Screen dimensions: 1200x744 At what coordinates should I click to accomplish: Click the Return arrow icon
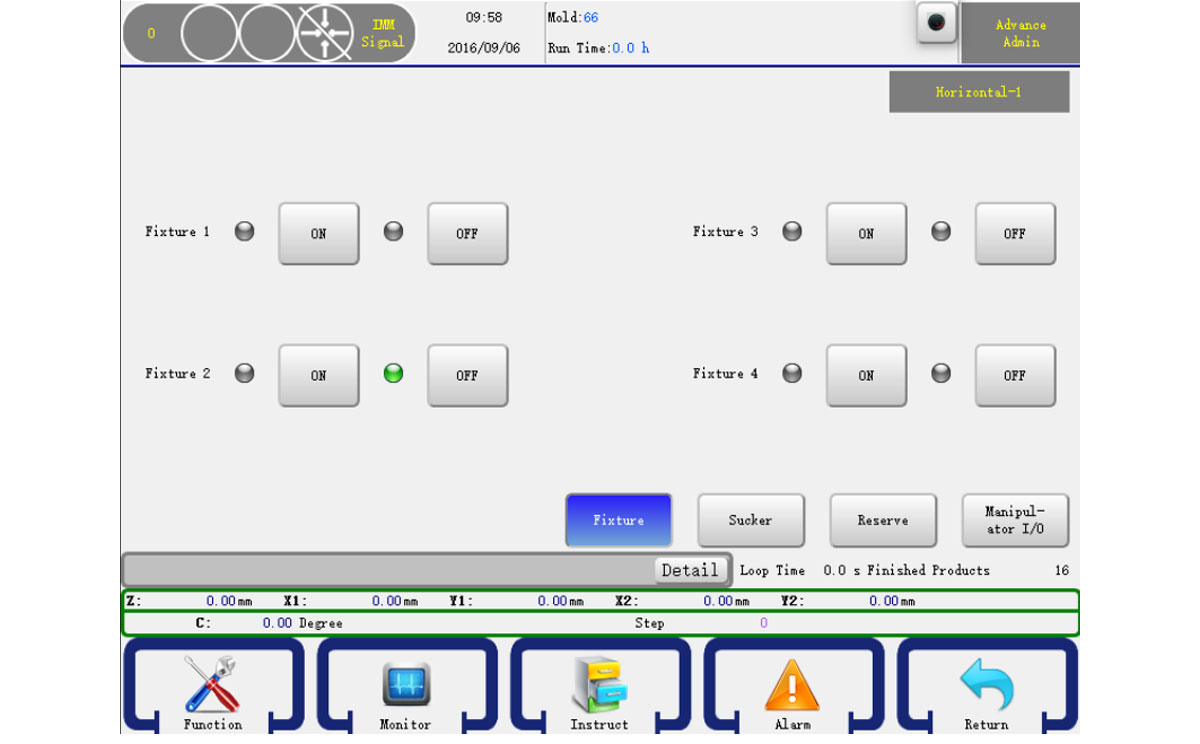click(x=986, y=685)
